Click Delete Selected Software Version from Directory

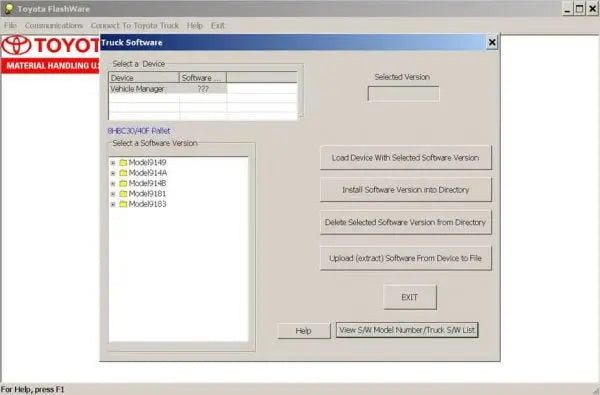406,222
